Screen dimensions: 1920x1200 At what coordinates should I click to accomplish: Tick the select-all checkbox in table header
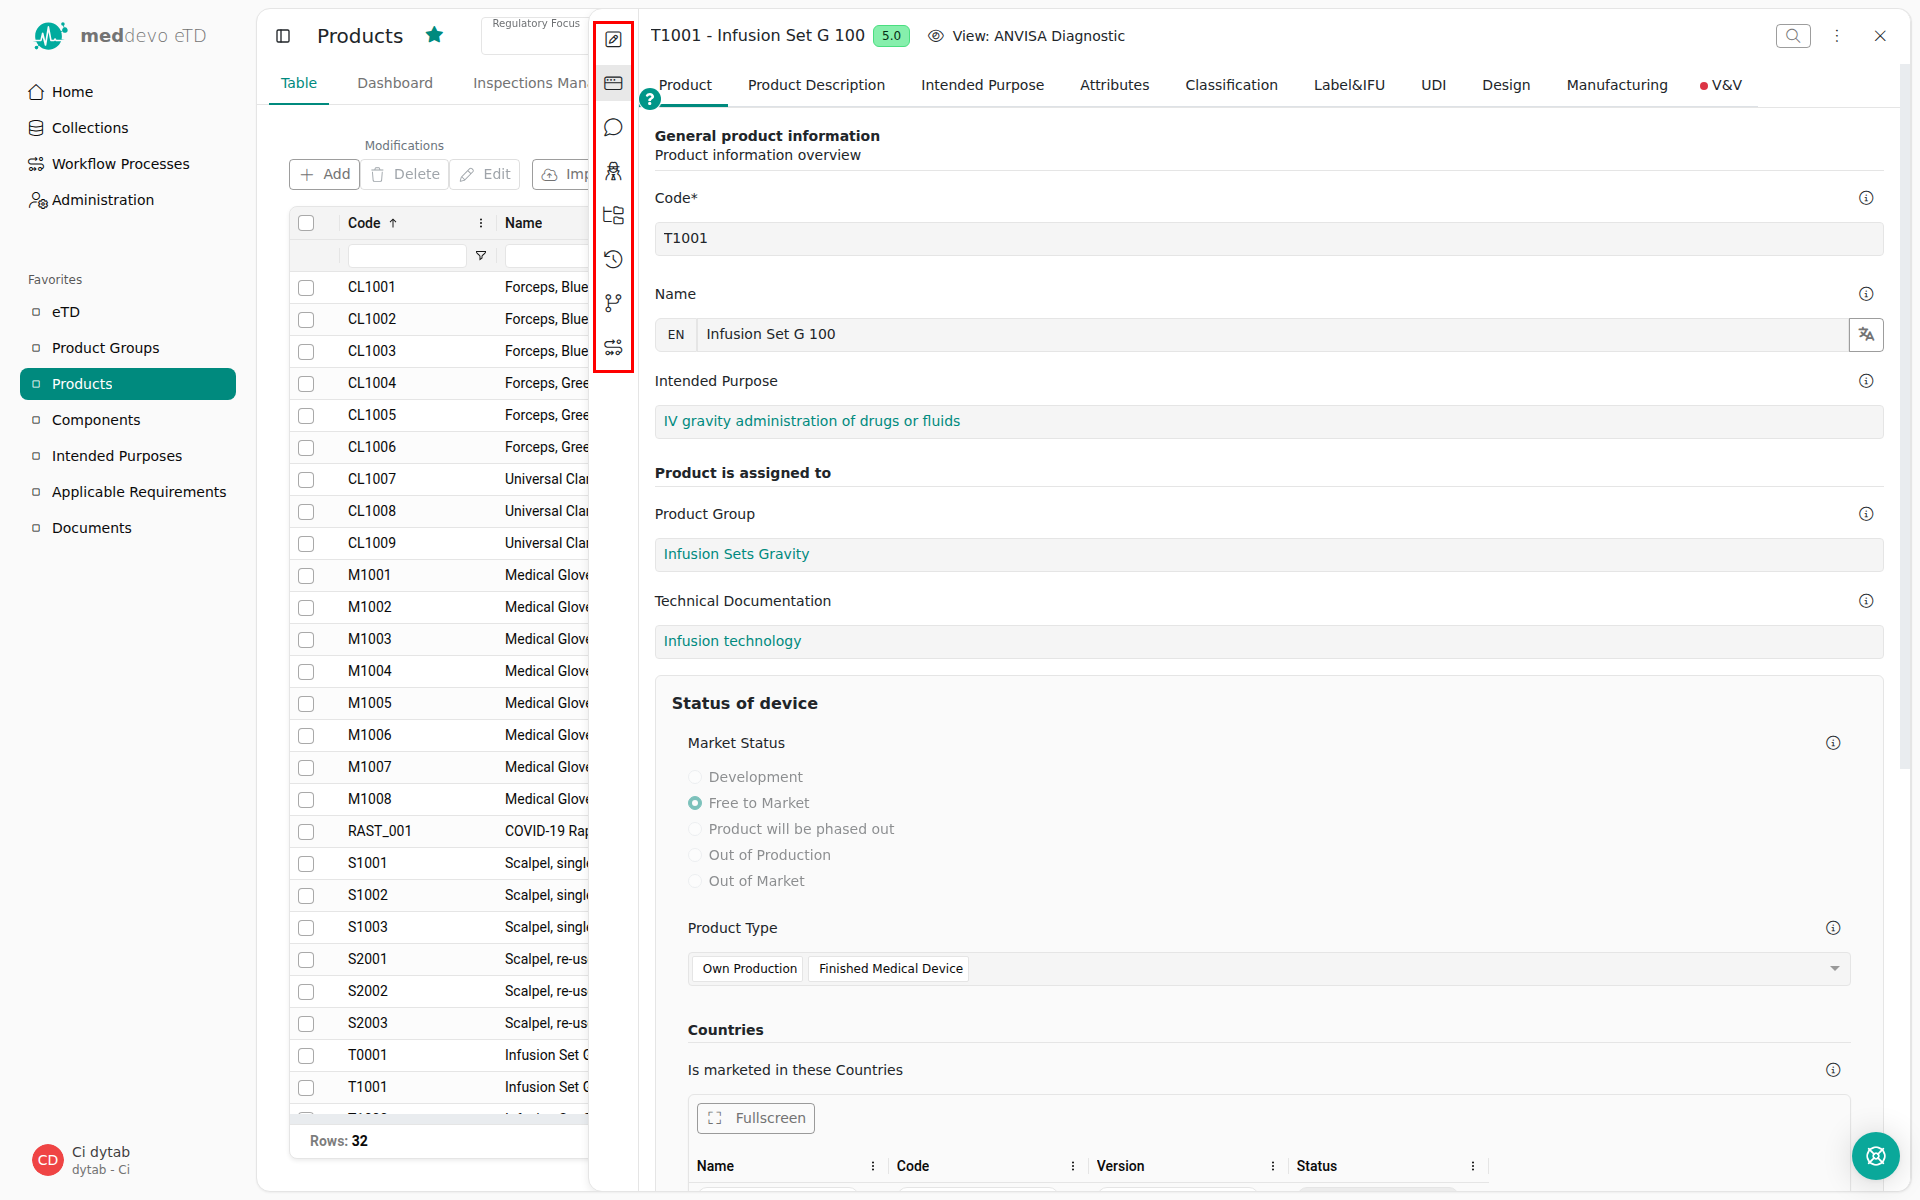coord(306,224)
